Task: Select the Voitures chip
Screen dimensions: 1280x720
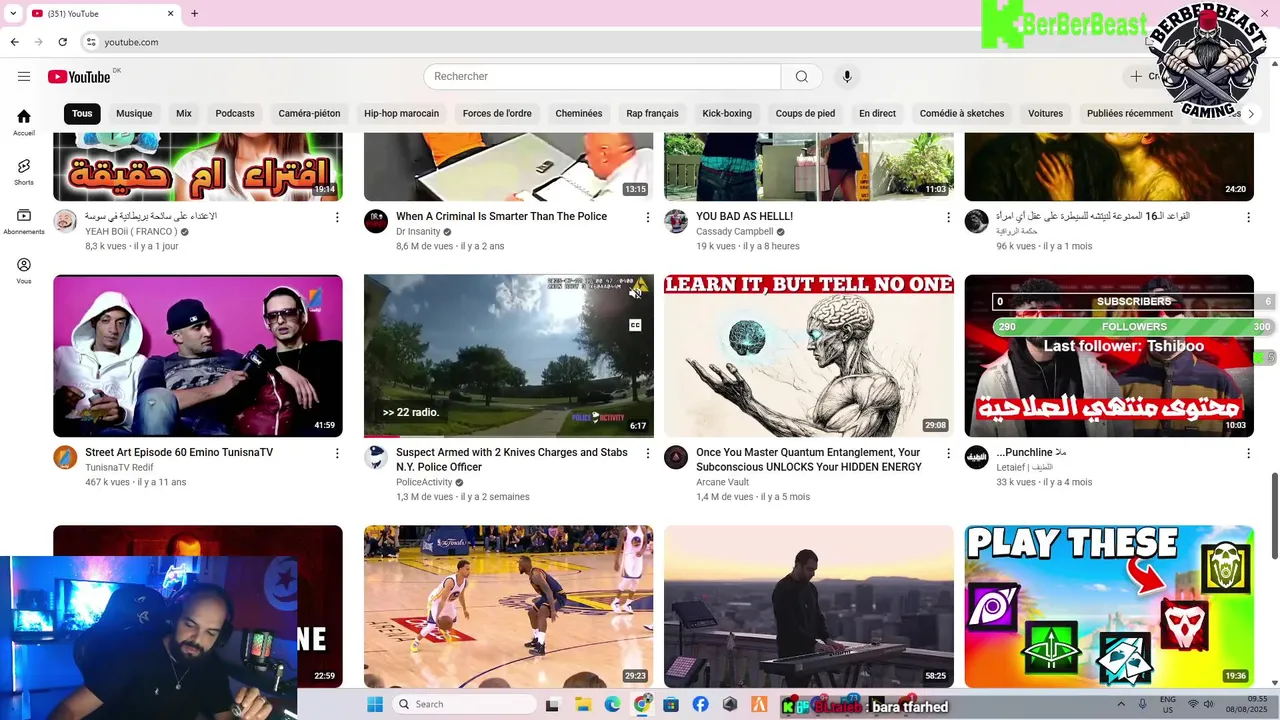Action: pyautogui.click(x=1045, y=113)
